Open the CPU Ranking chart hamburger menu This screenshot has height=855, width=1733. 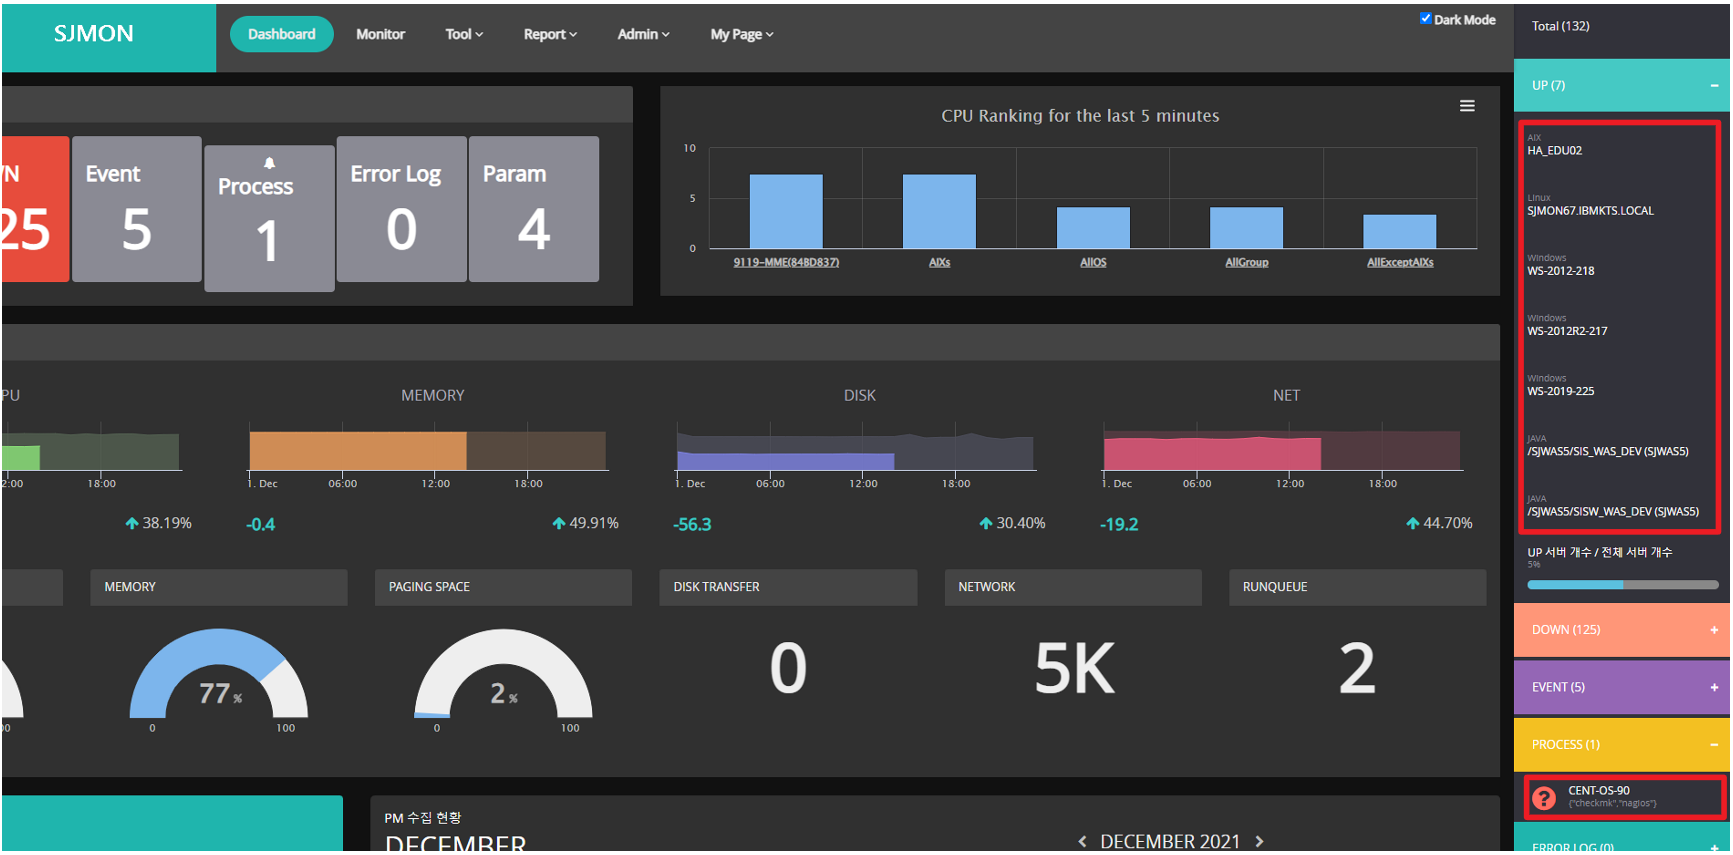point(1467,106)
